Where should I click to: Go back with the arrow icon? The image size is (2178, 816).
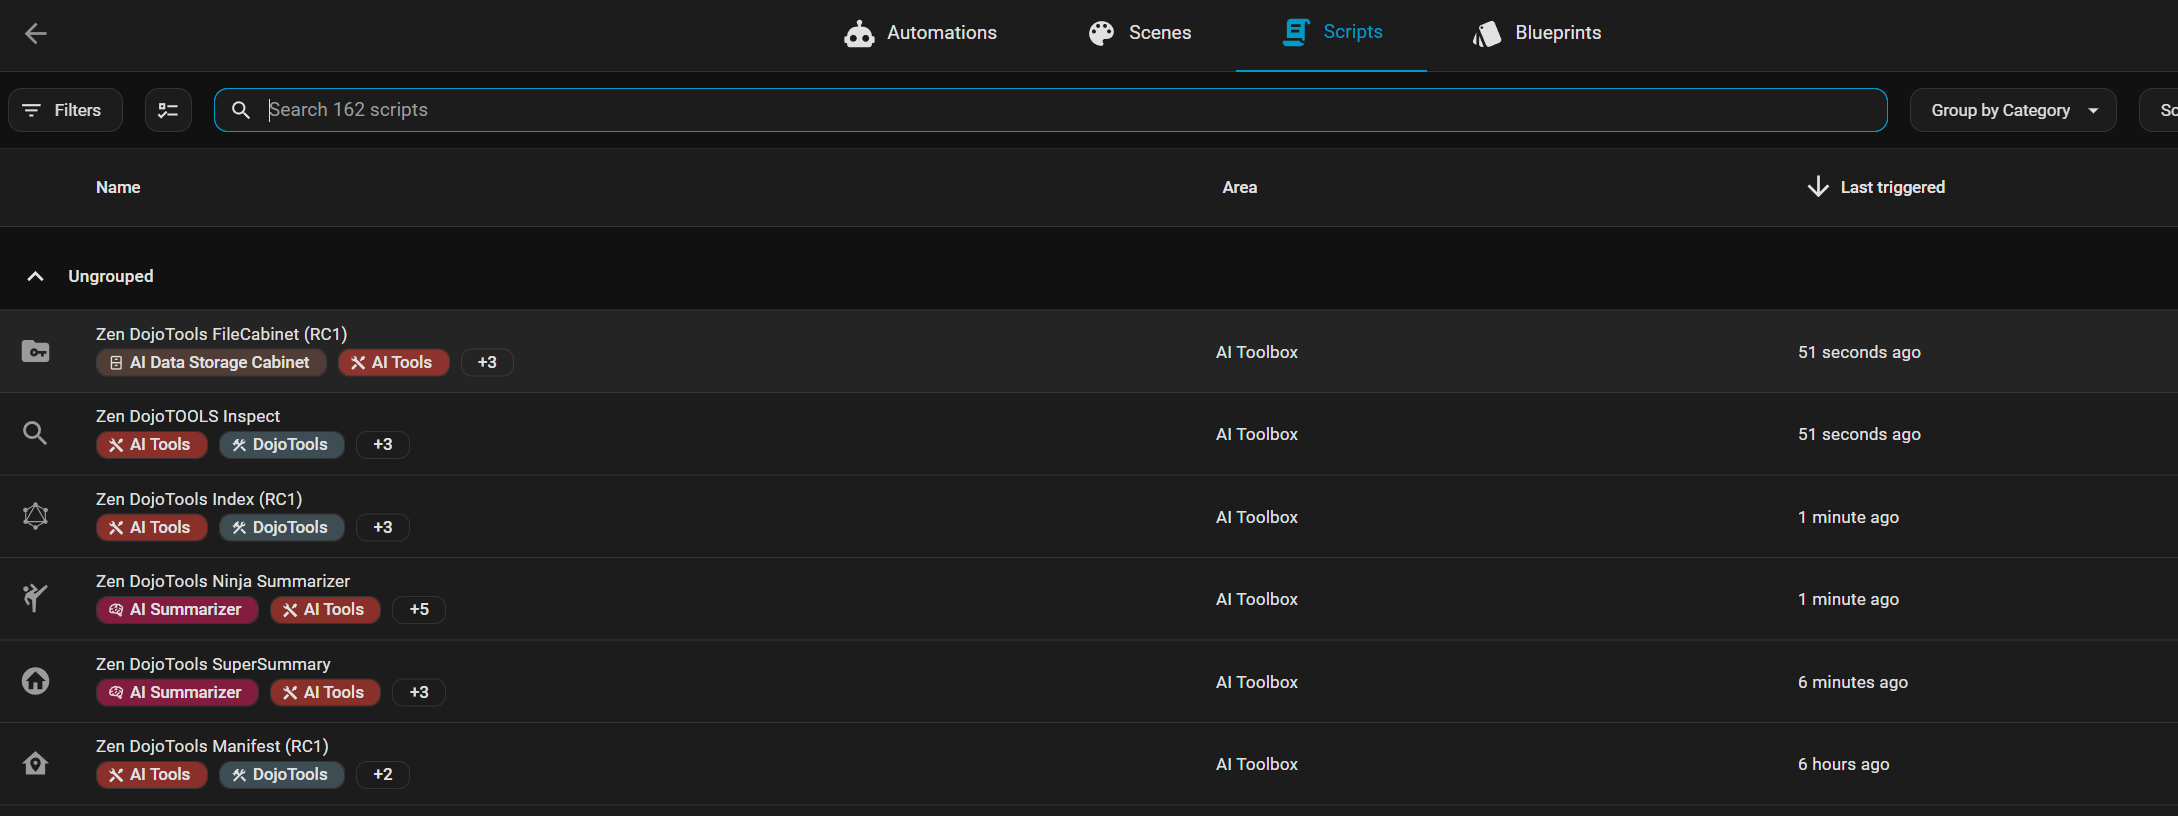(x=36, y=34)
